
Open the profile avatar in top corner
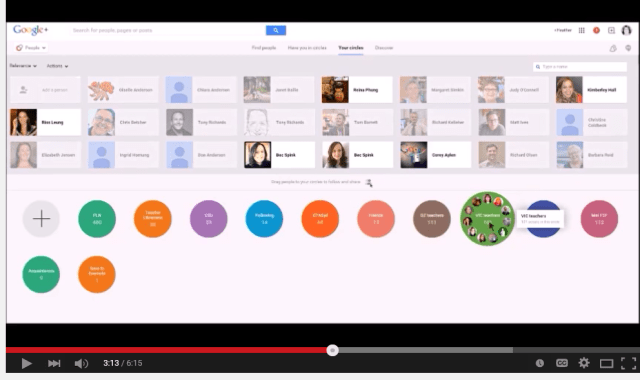[626, 30]
